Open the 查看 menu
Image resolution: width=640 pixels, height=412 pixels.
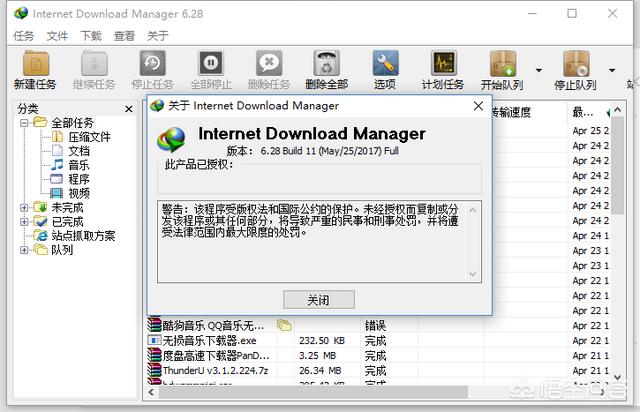coord(124,36)
